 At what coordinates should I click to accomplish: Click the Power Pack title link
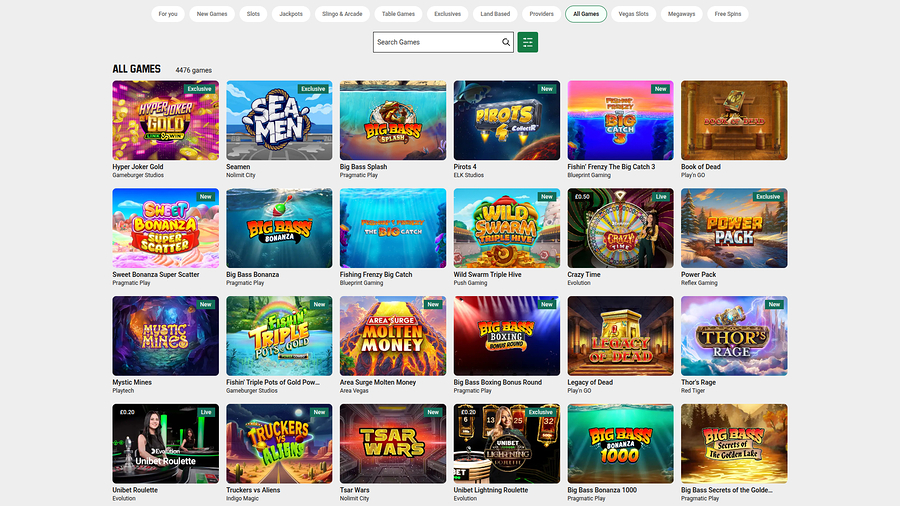pyautogui.click(x=699, y=275)
